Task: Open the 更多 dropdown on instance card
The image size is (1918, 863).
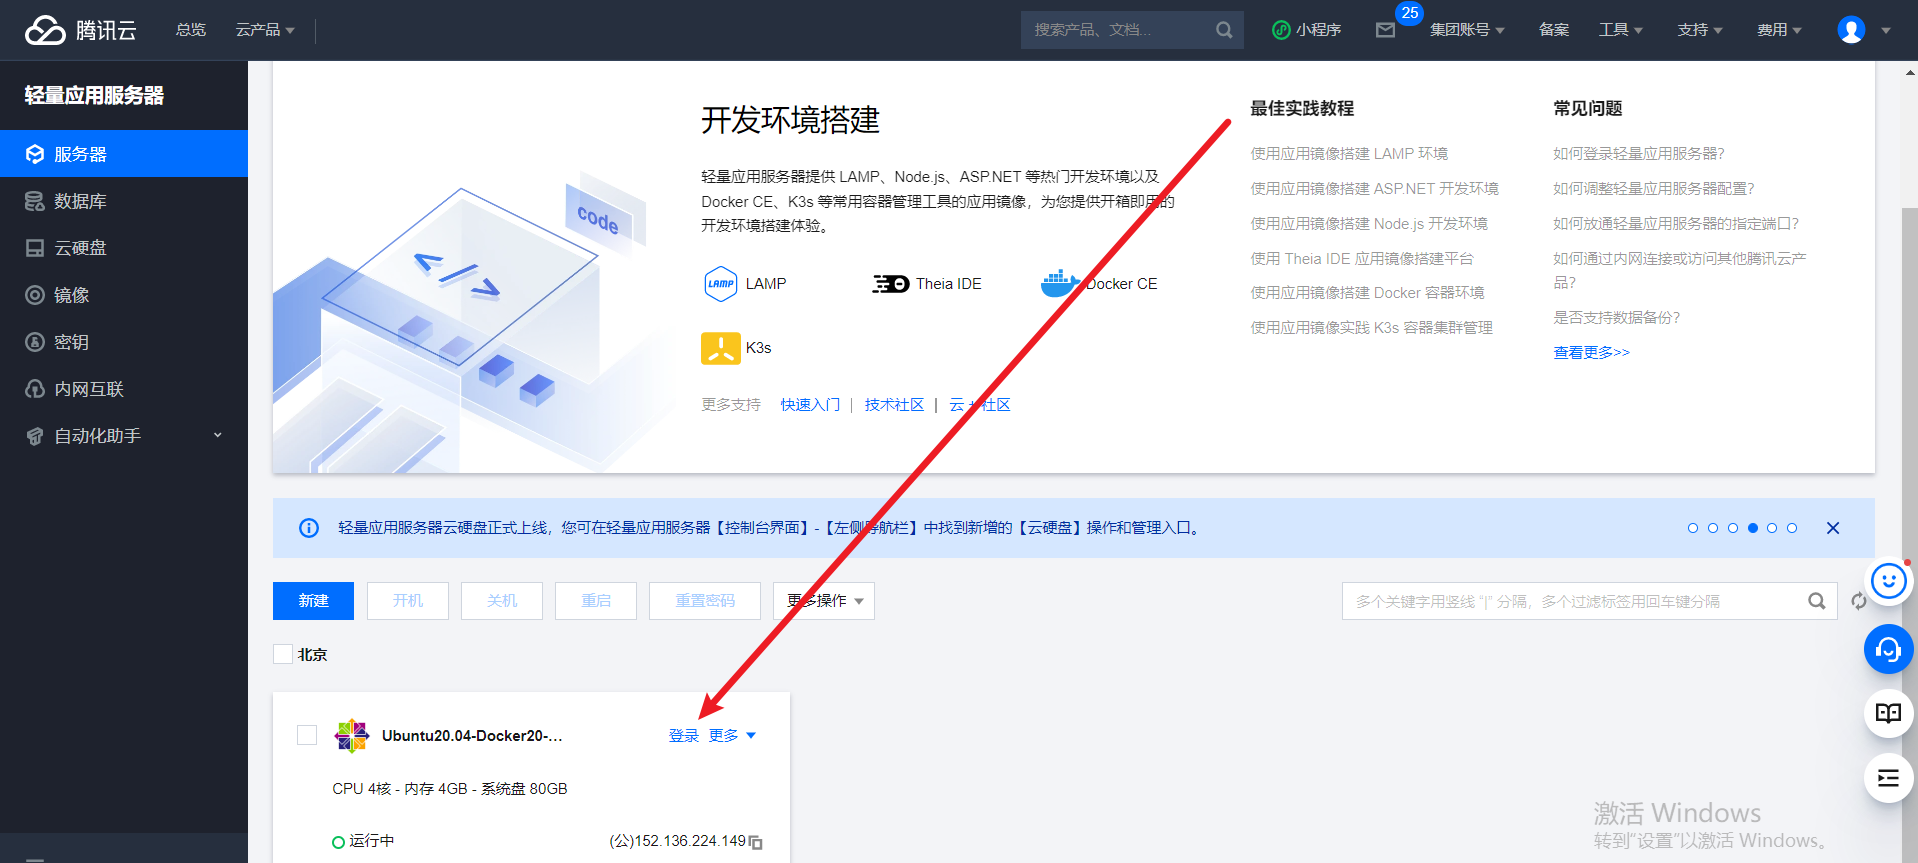Action: point(733,736)
